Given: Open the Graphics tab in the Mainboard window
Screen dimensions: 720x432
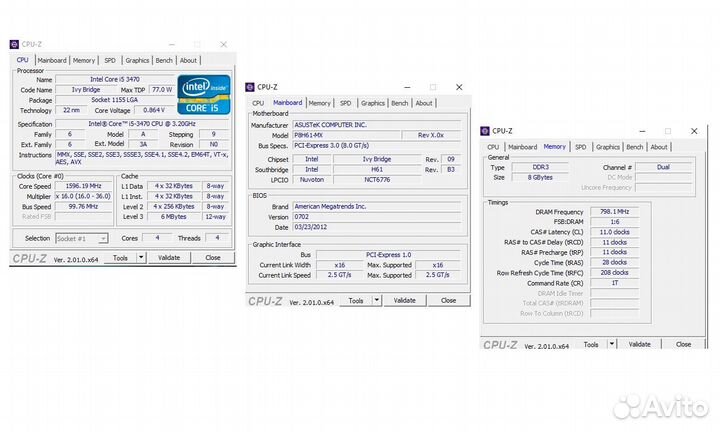Looking at the screenshot, I should pos(373,103).
